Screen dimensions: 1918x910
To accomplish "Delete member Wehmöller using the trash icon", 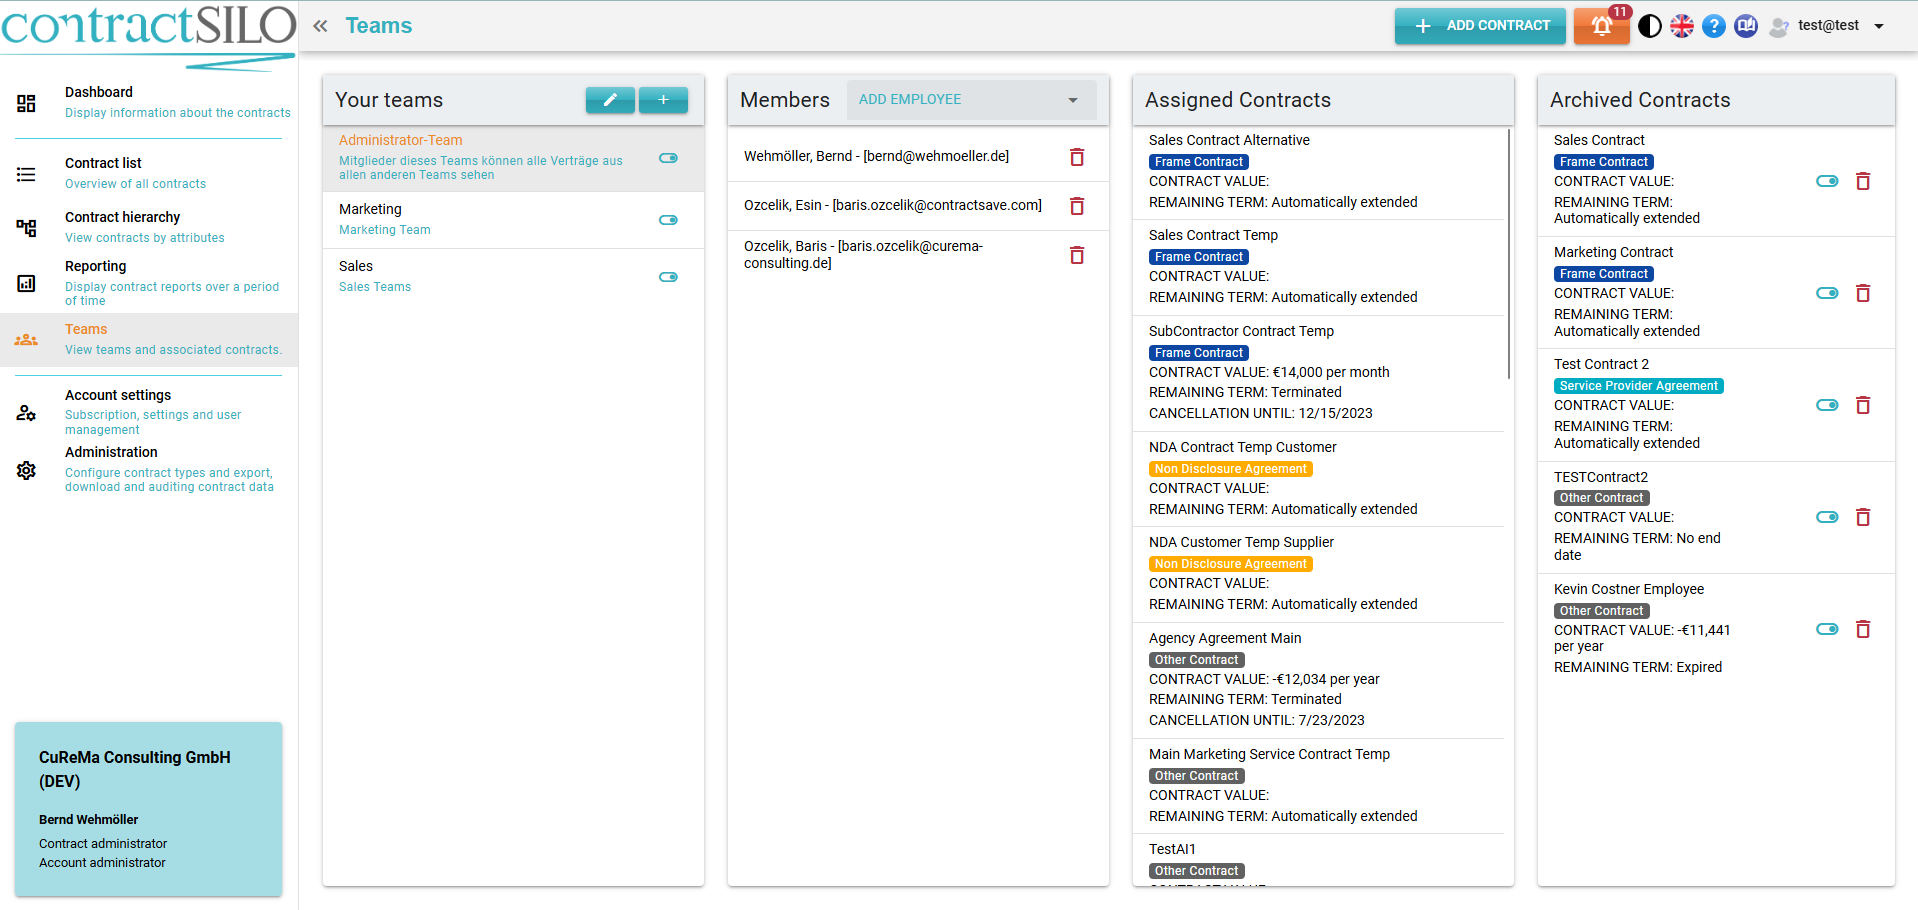I will coord(1077,156).
